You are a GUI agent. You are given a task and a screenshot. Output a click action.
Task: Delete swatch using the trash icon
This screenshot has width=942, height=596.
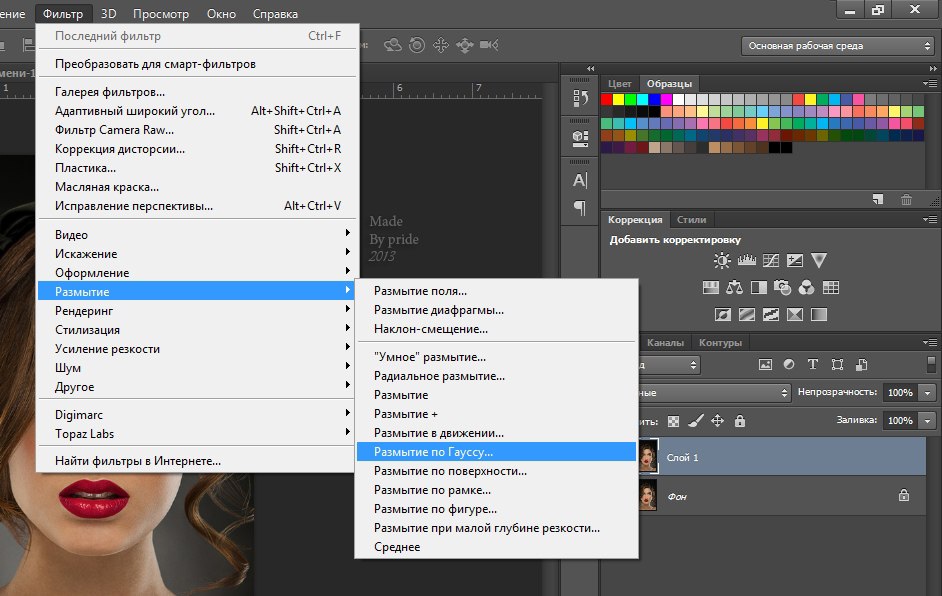point(906,200)
